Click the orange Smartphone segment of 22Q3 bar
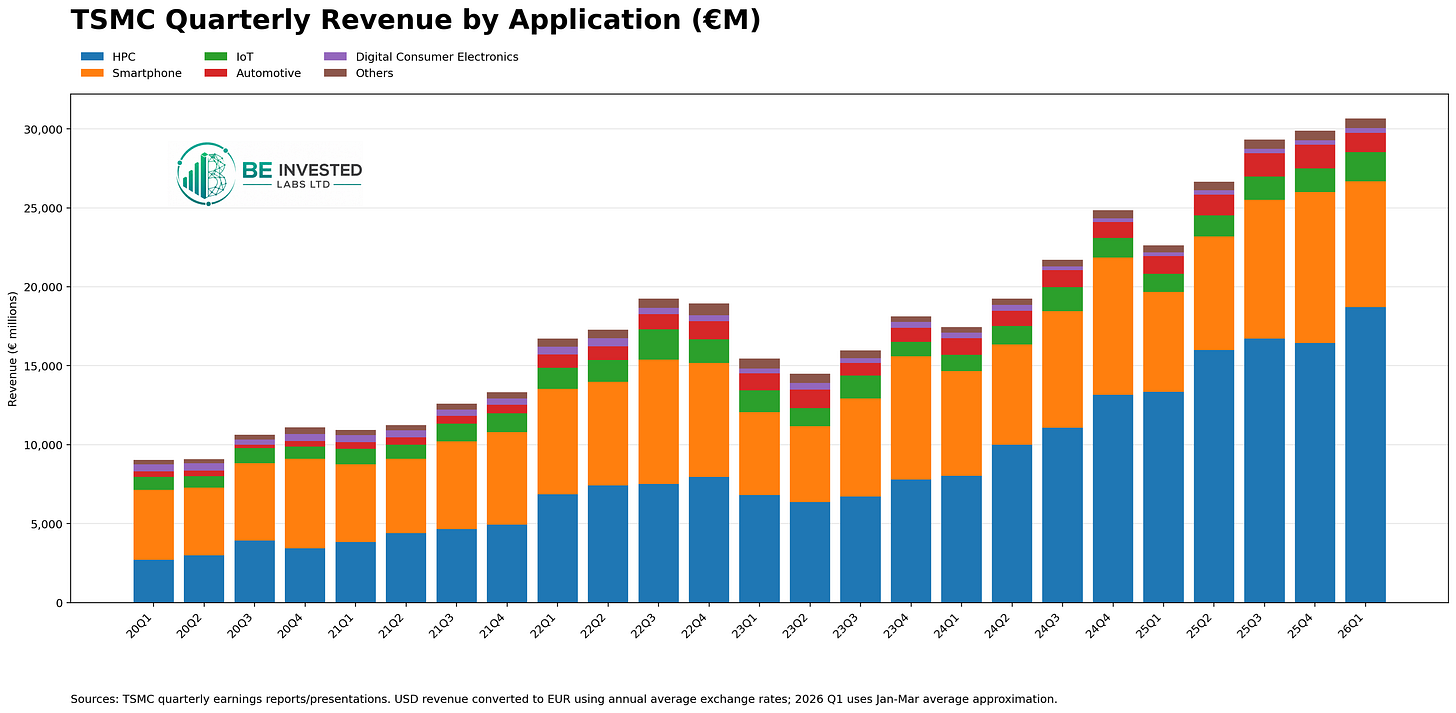Image resolution: width=1456 pixels, height=713 pixels. [x=658, y=422]
